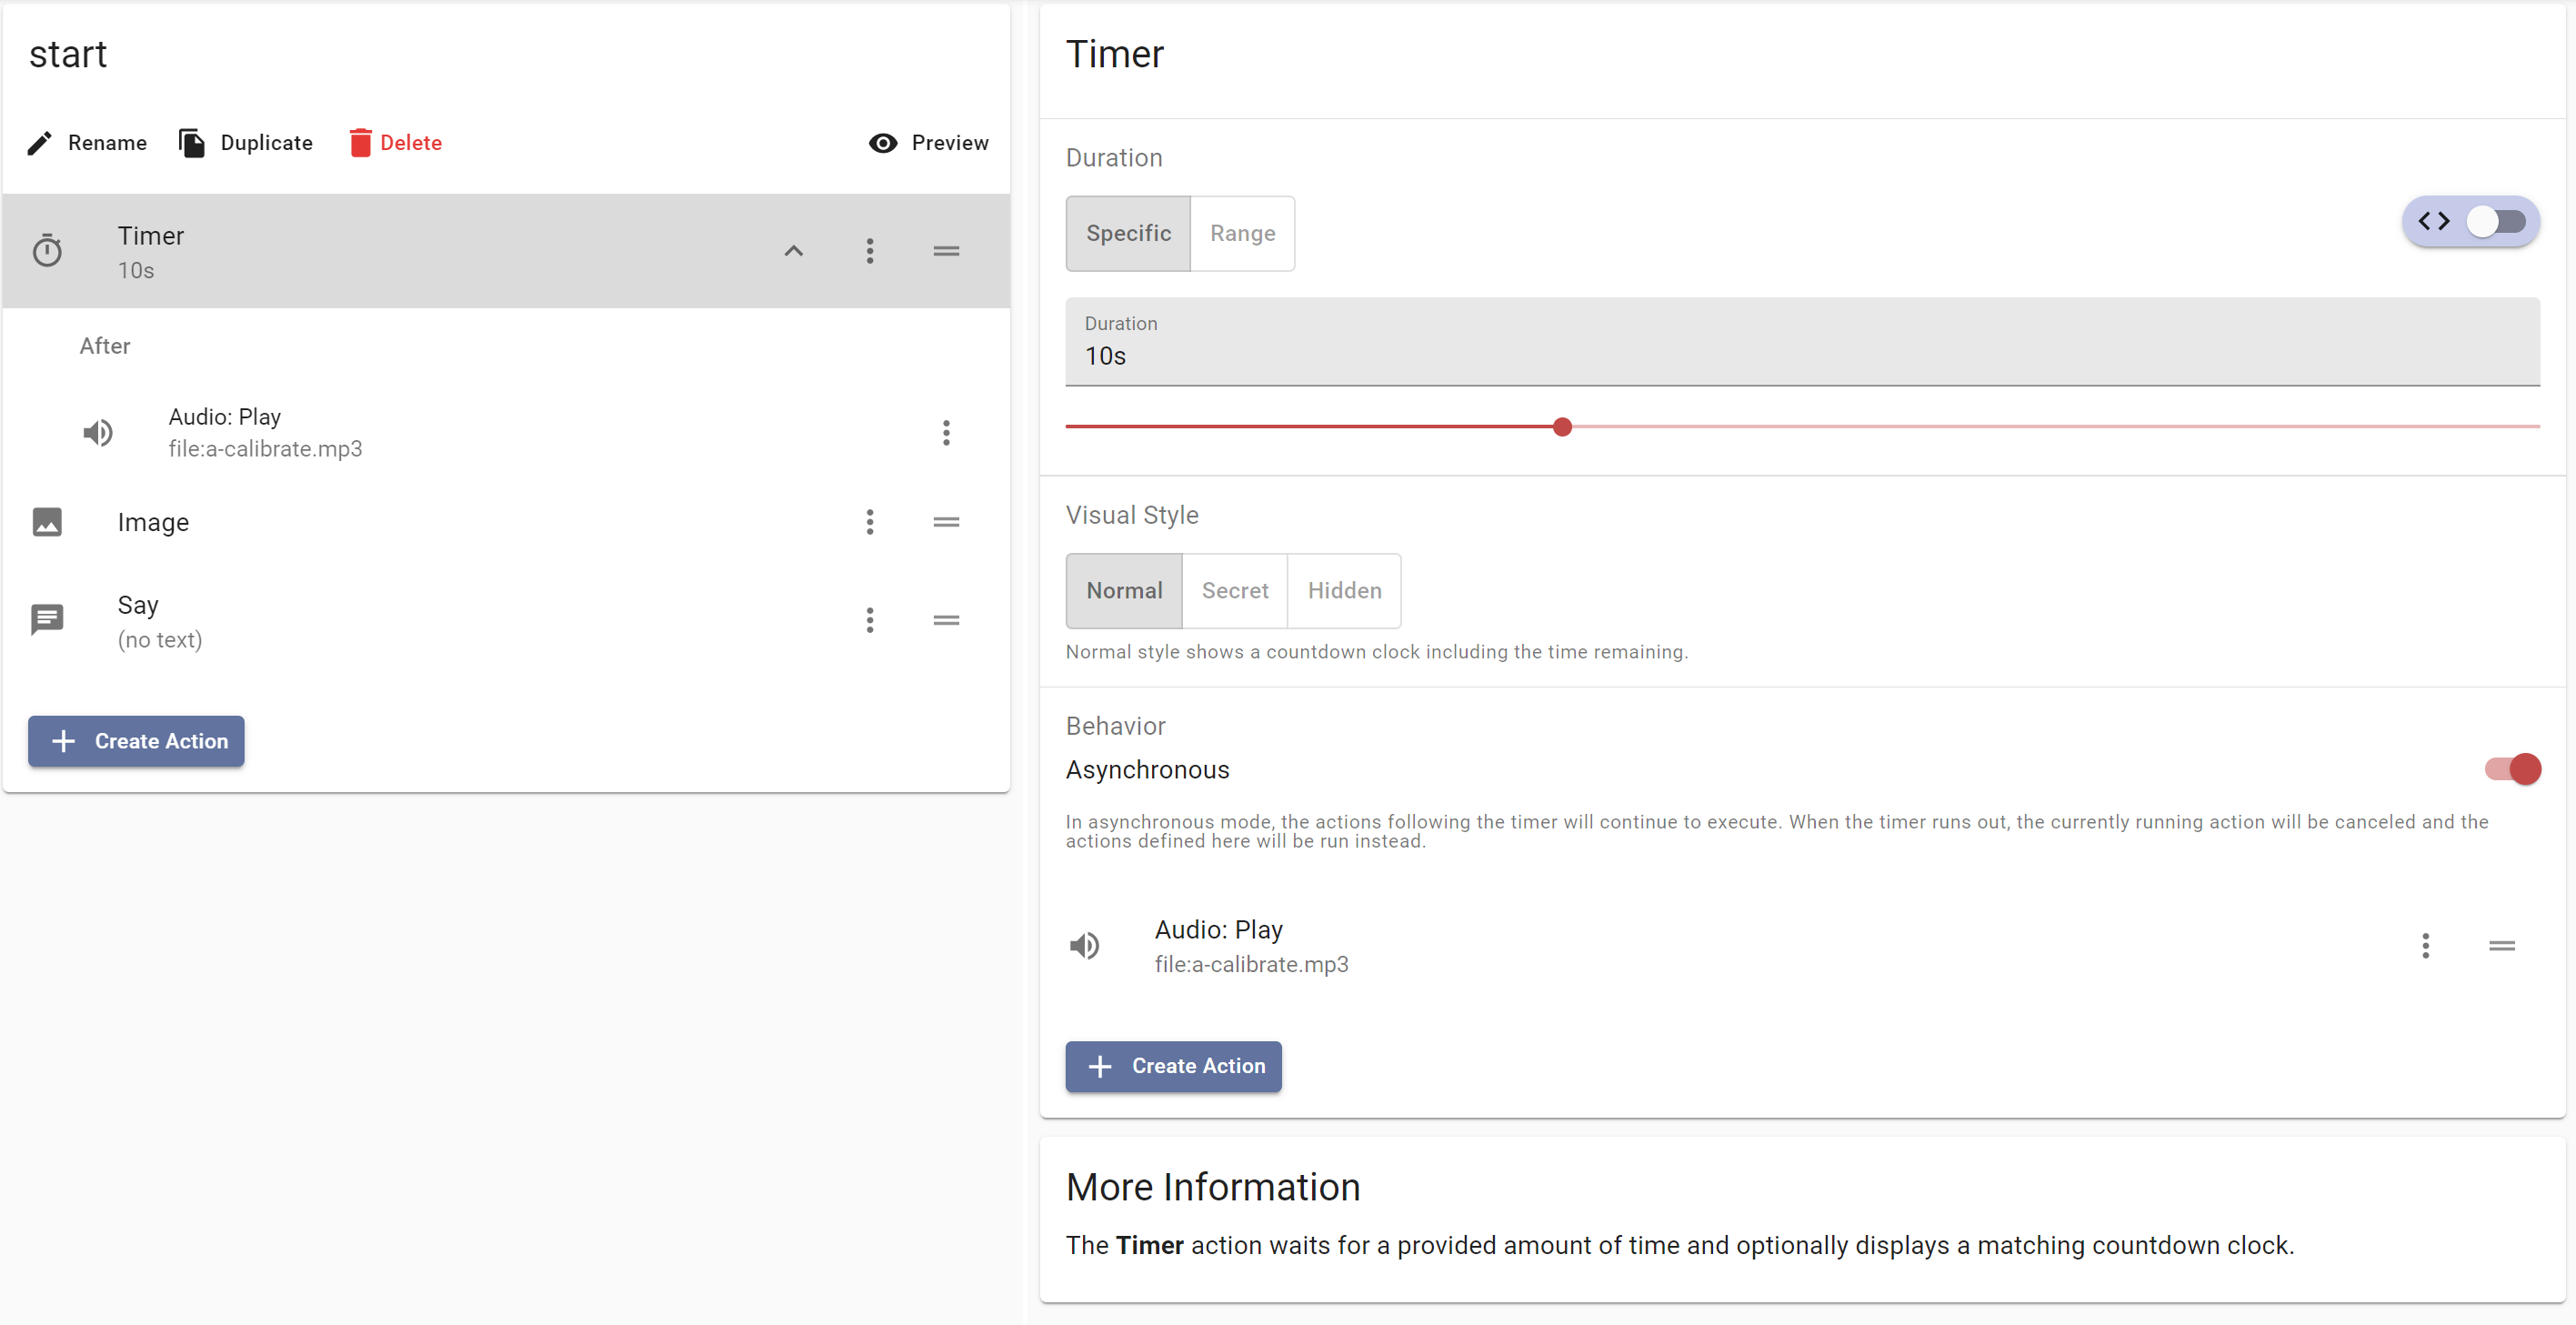The image size is (2576, 1325).
Task: Select the Hidden visual style
Action: [1344, 591]
